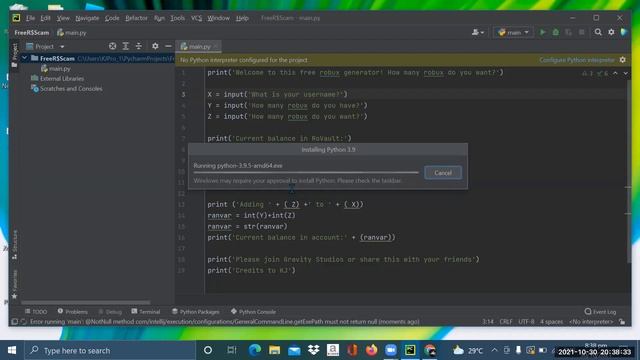Screen dimensions: 640x360
Task: Open the Help menu
Action: click(242, 18)
